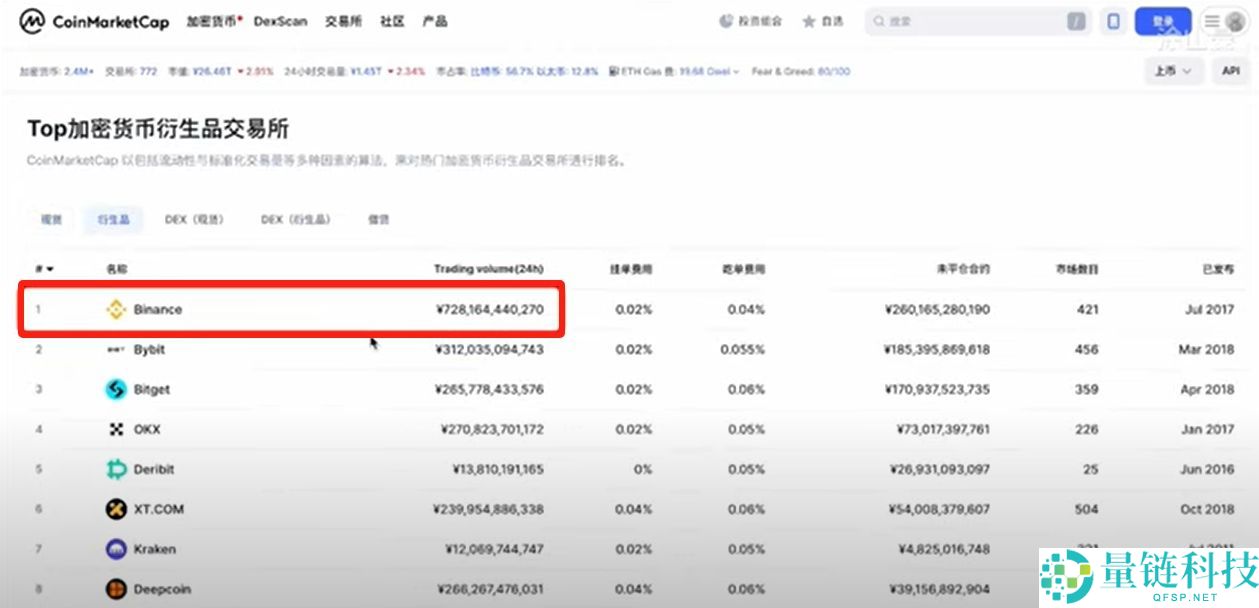
Task: Click the mobile app icon in header
Action: [x=1113, y=20]
